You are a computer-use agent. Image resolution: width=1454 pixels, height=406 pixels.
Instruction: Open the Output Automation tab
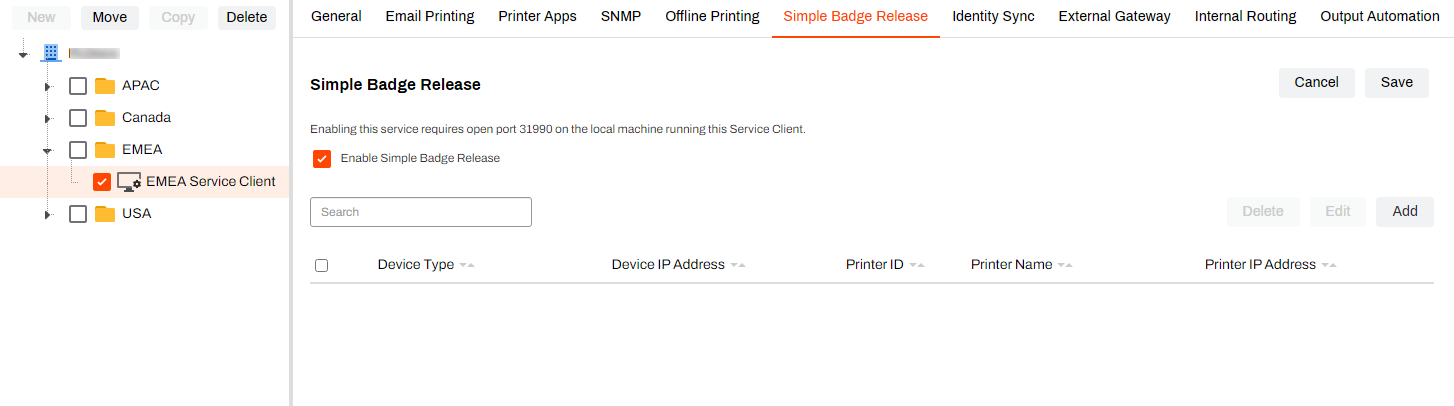pos(1380,17)
